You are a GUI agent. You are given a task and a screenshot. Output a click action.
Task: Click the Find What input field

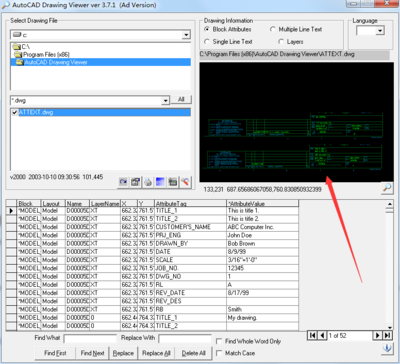(x=90, y=338)
